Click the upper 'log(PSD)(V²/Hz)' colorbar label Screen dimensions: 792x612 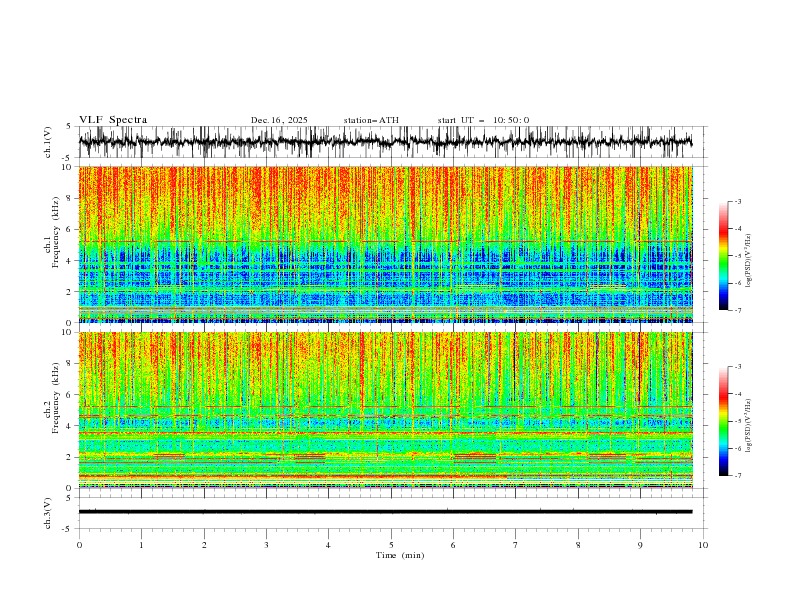[749, 262]
